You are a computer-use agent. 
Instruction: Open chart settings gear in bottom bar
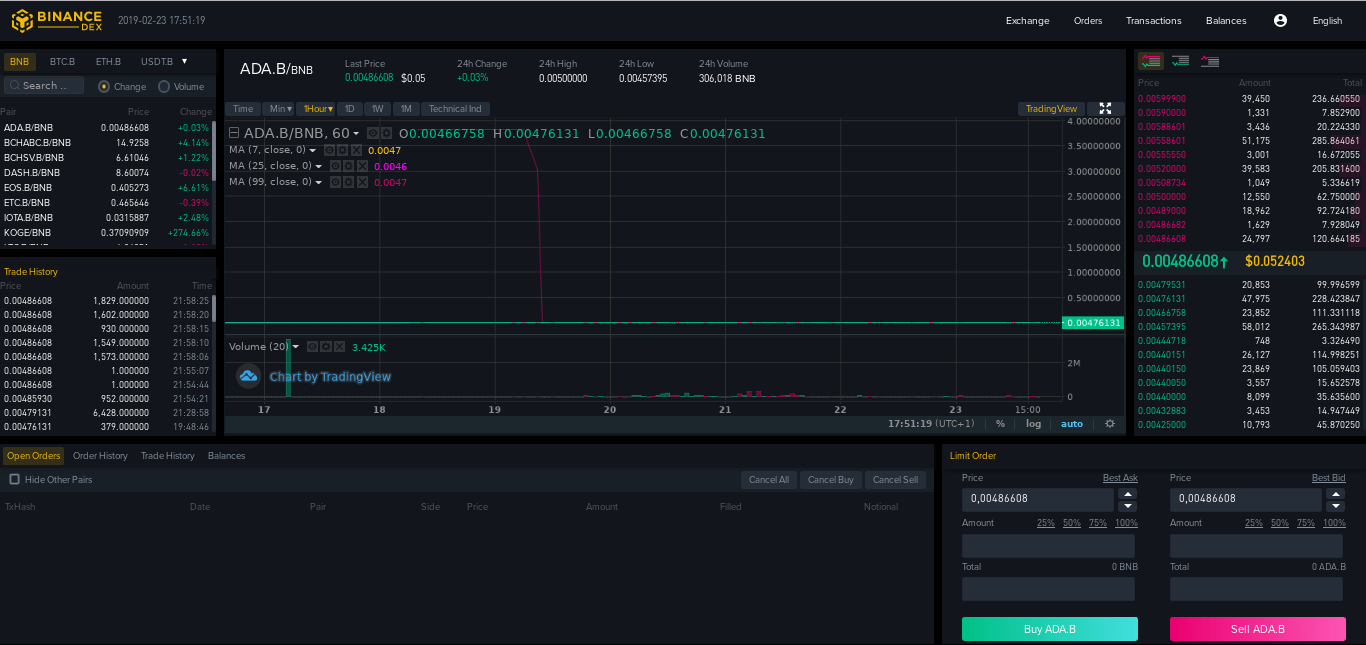coord(1109,424)
